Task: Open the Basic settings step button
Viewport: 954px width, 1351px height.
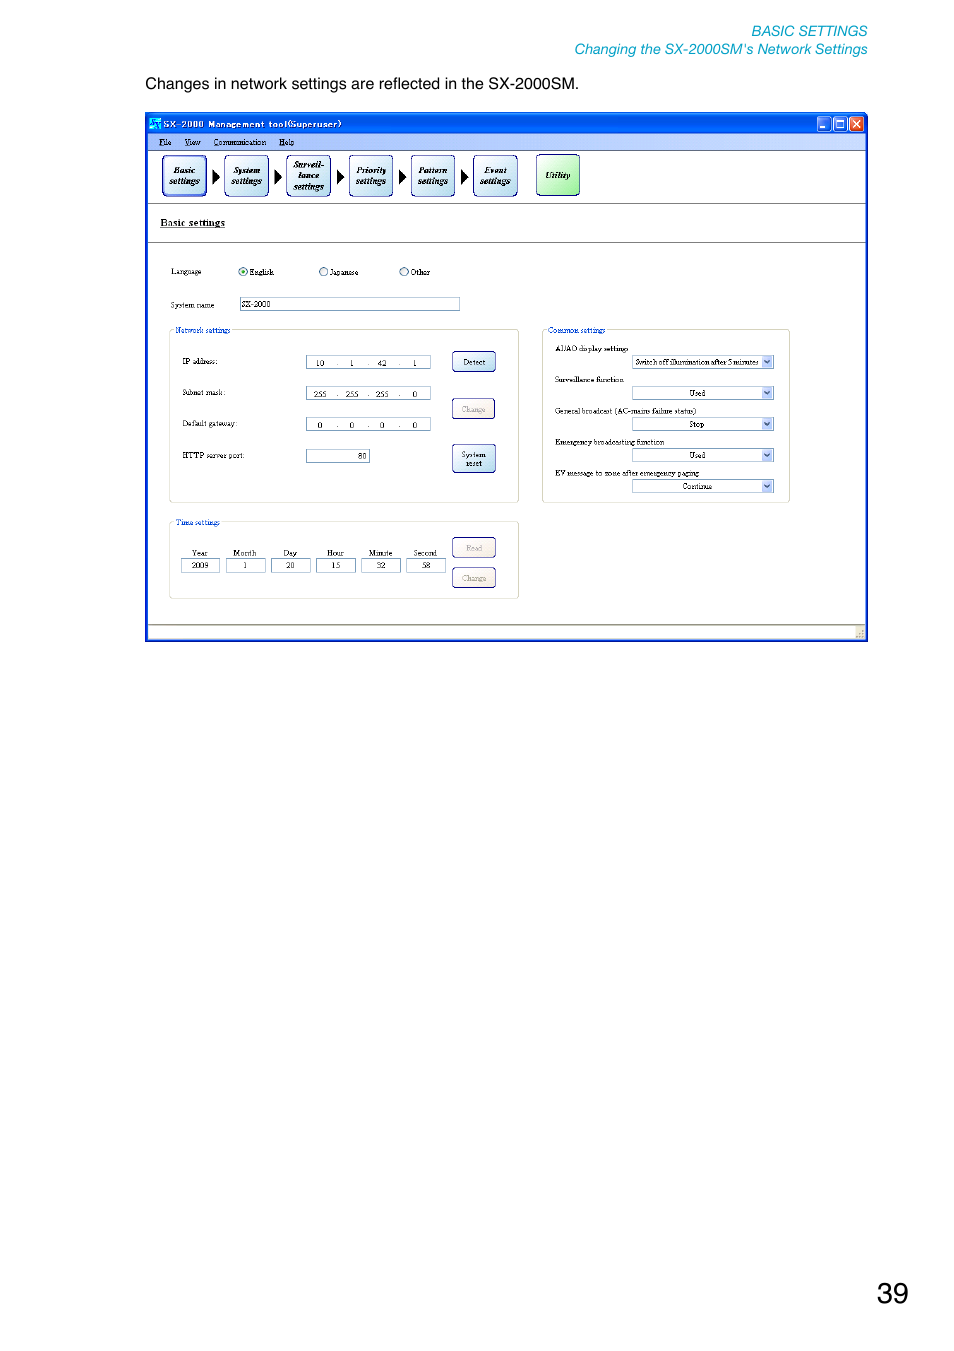Action: (184, 176)
